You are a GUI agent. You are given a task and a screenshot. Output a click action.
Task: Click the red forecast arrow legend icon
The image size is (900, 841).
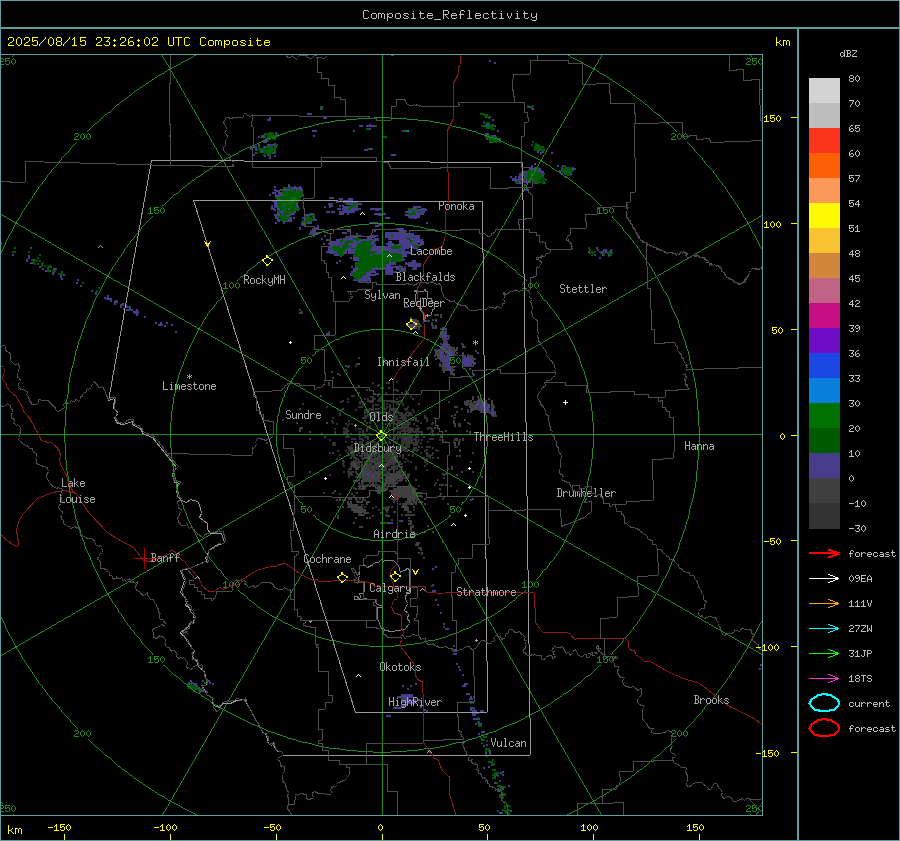tap(824, 553)
